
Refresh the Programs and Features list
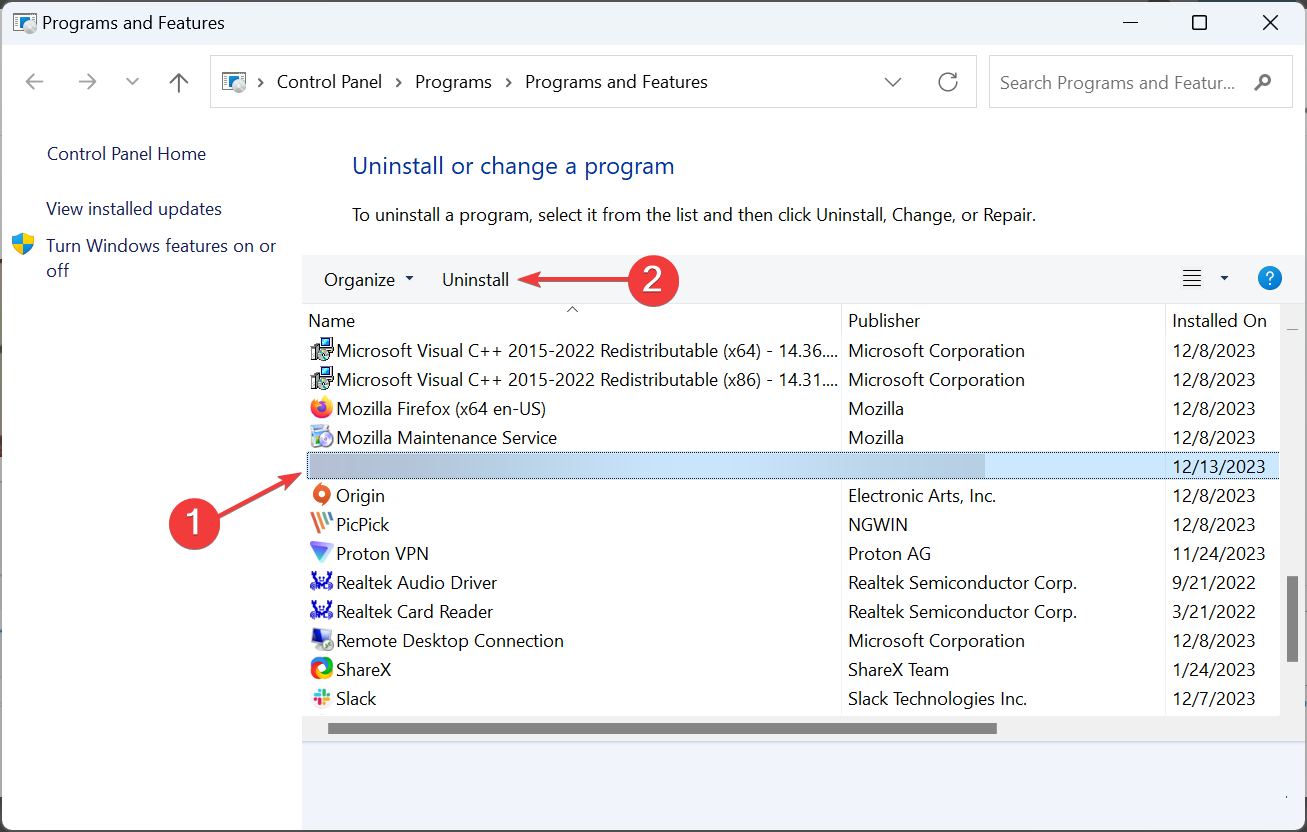(948, 82)
